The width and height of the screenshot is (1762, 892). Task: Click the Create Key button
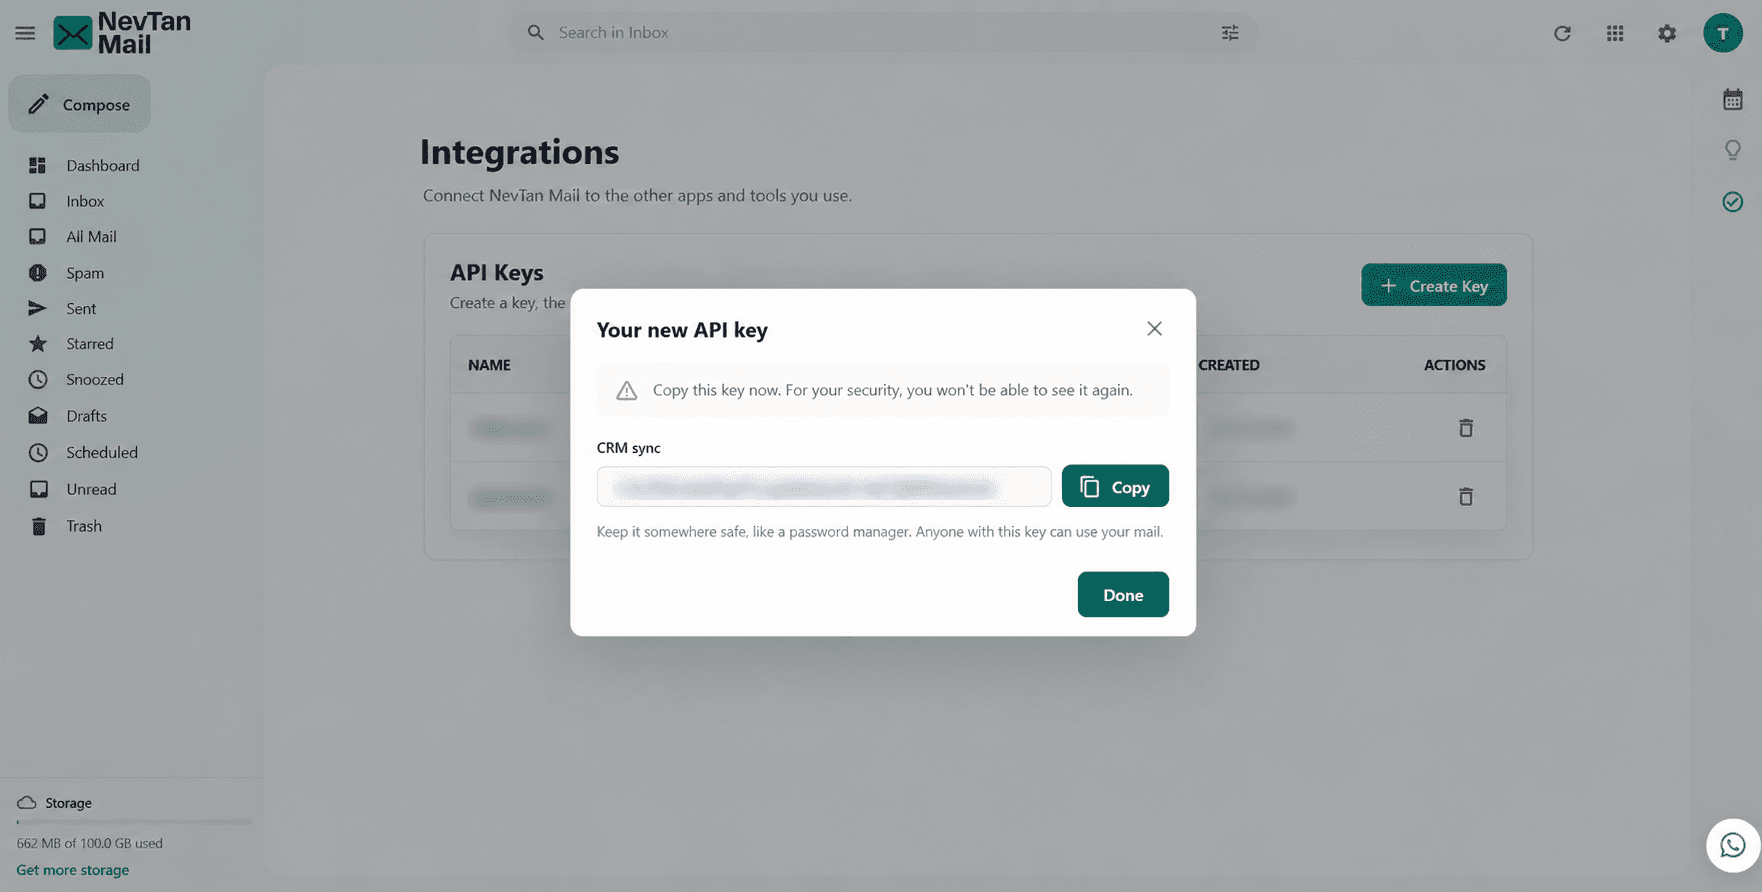(x=1433, y=285)
